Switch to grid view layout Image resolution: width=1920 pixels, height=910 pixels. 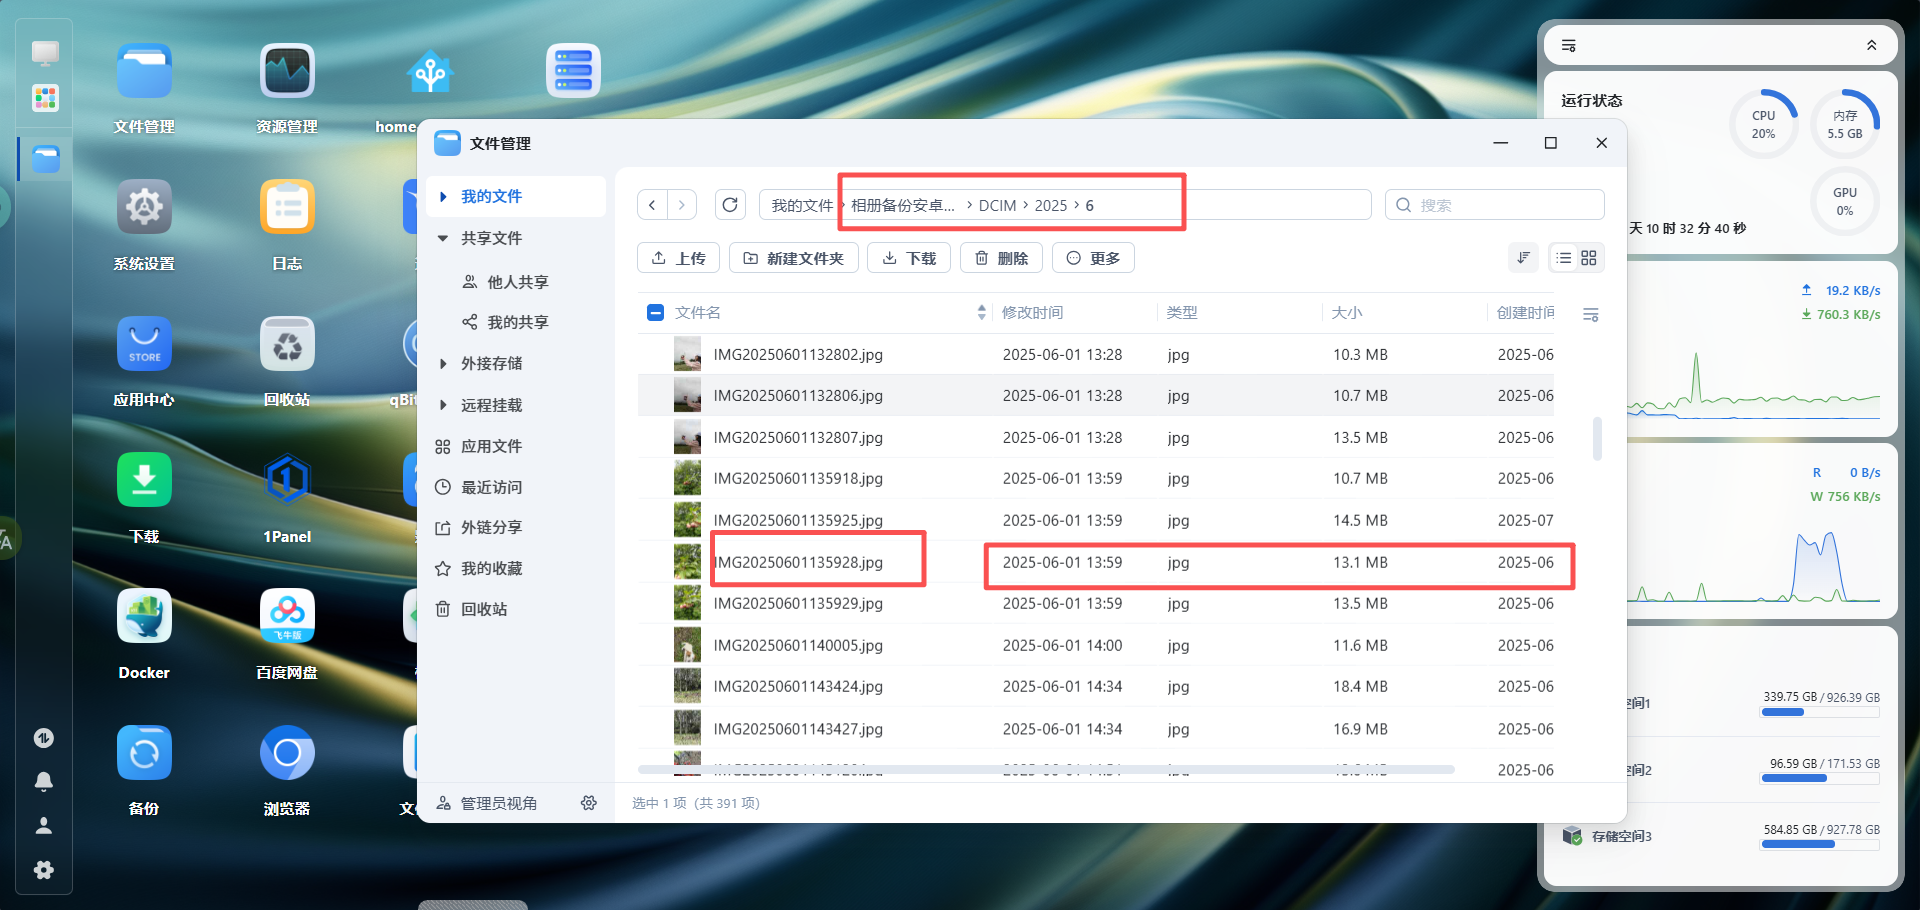(1589, 258)
